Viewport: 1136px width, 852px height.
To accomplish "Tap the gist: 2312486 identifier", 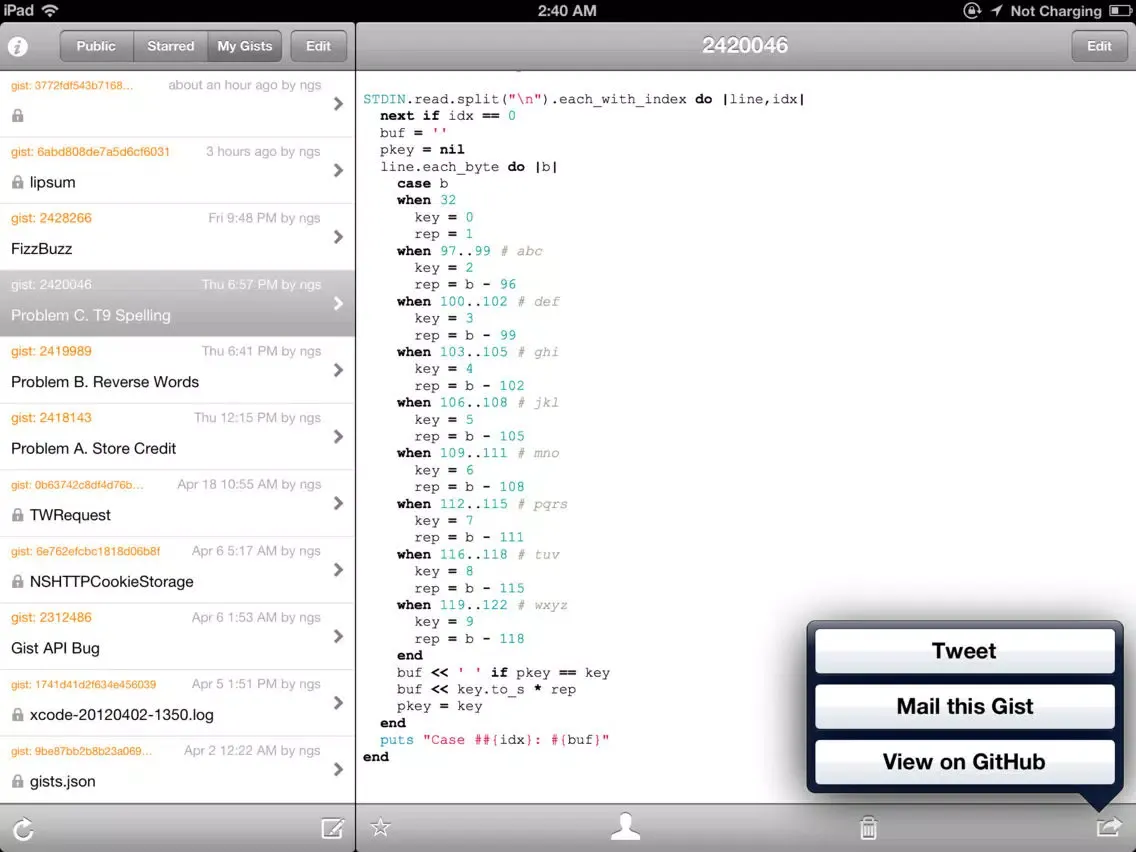I will point(51,618).
